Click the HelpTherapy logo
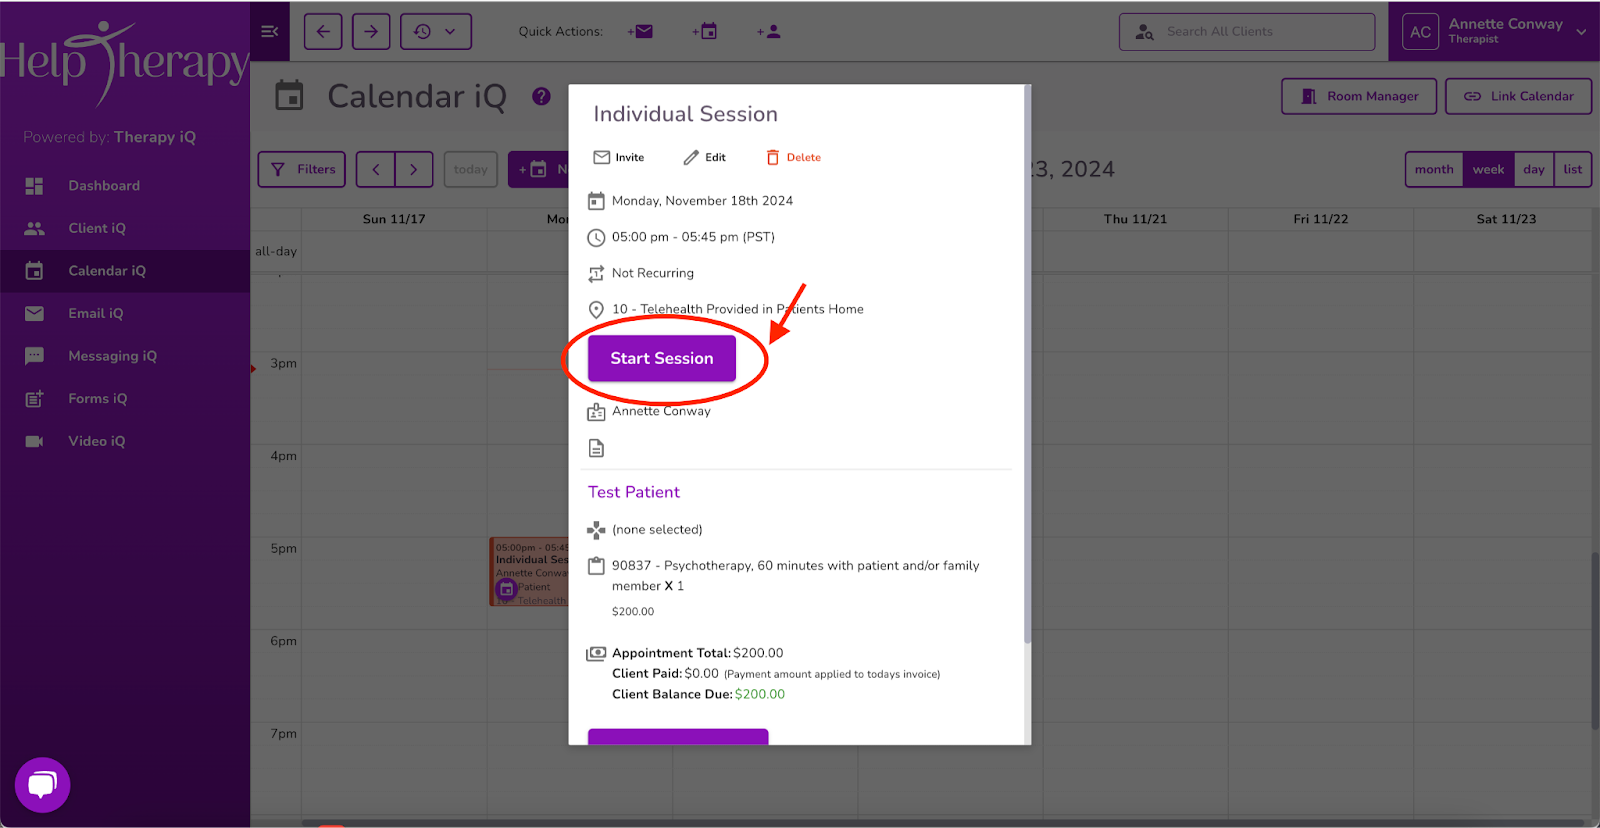This screenshot has height=828, width=1600. pos(124,62)
